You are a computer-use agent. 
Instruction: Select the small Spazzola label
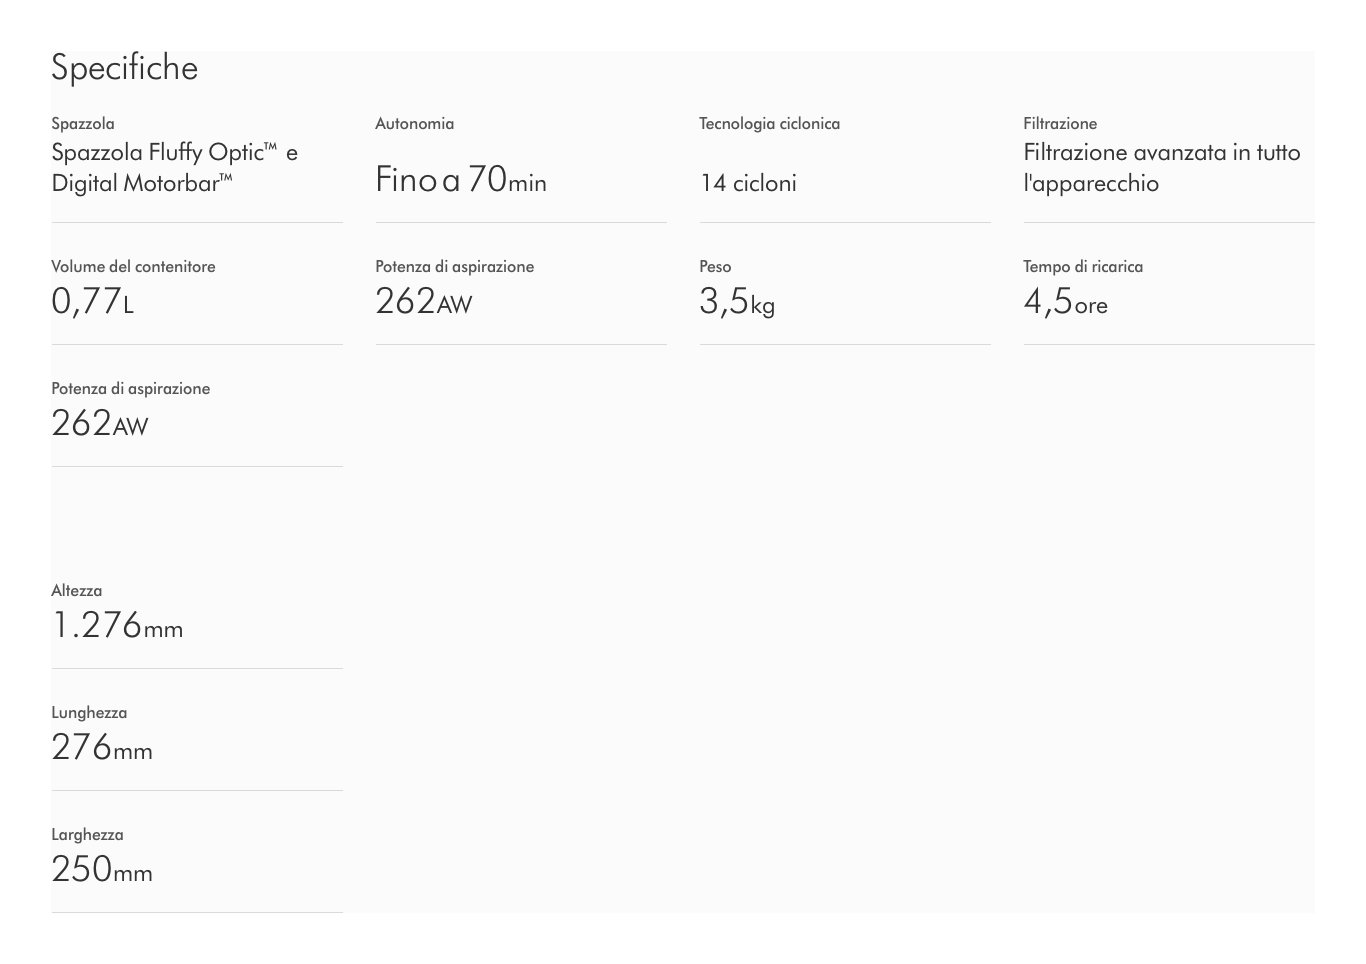pyautogui.click(x=83, y=124)
